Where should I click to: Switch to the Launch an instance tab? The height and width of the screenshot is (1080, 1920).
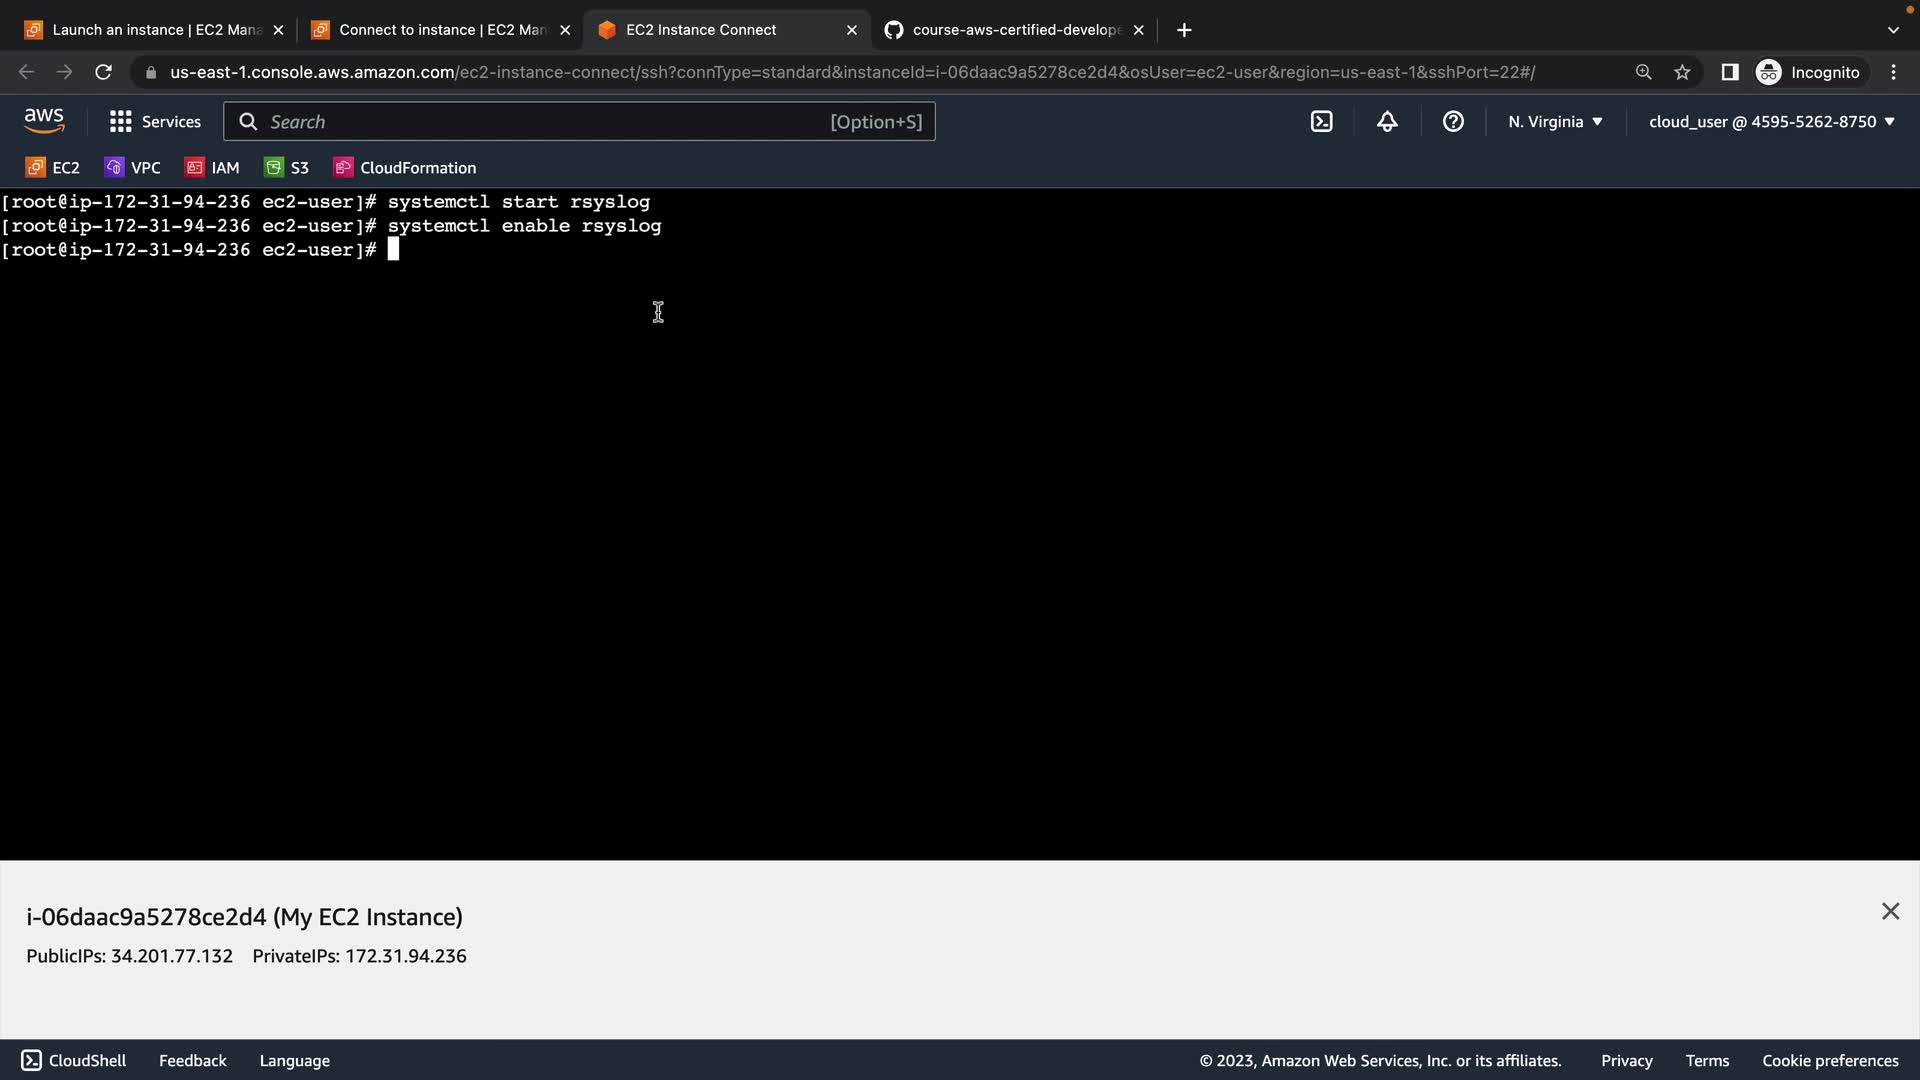pyautogui.click(x=155, y=30)
